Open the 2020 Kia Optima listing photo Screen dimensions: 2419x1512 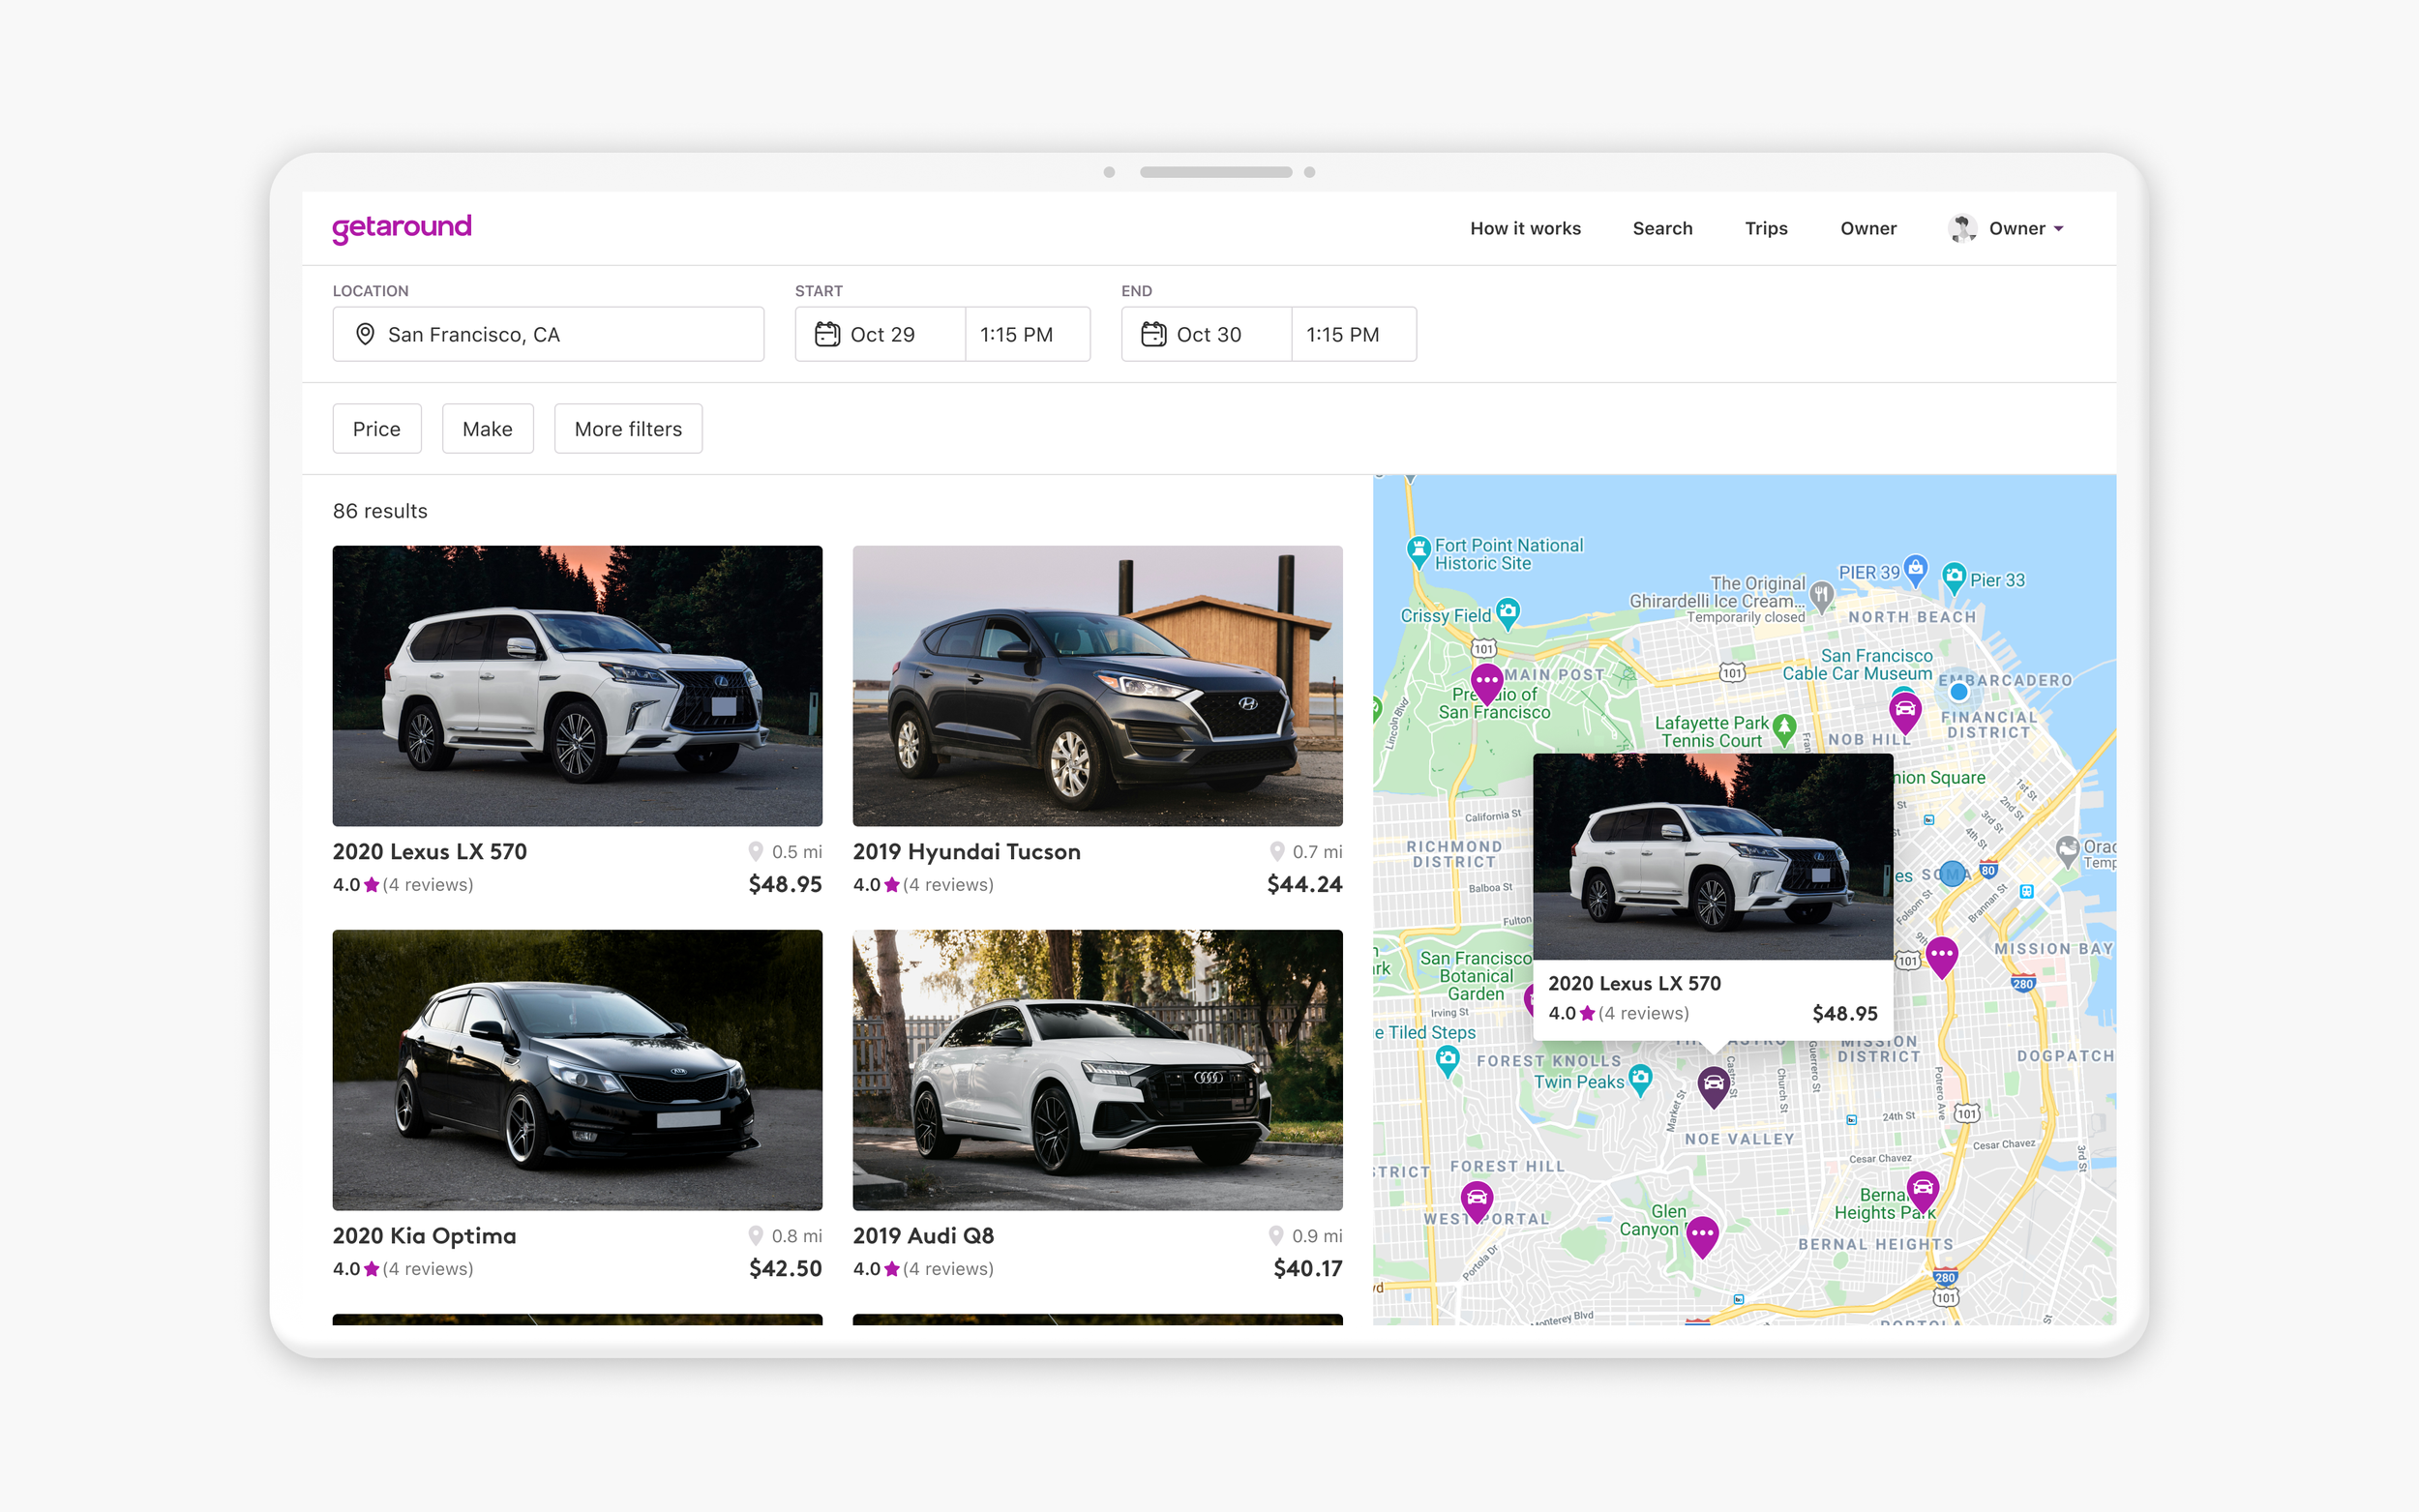coord(577,1070)
